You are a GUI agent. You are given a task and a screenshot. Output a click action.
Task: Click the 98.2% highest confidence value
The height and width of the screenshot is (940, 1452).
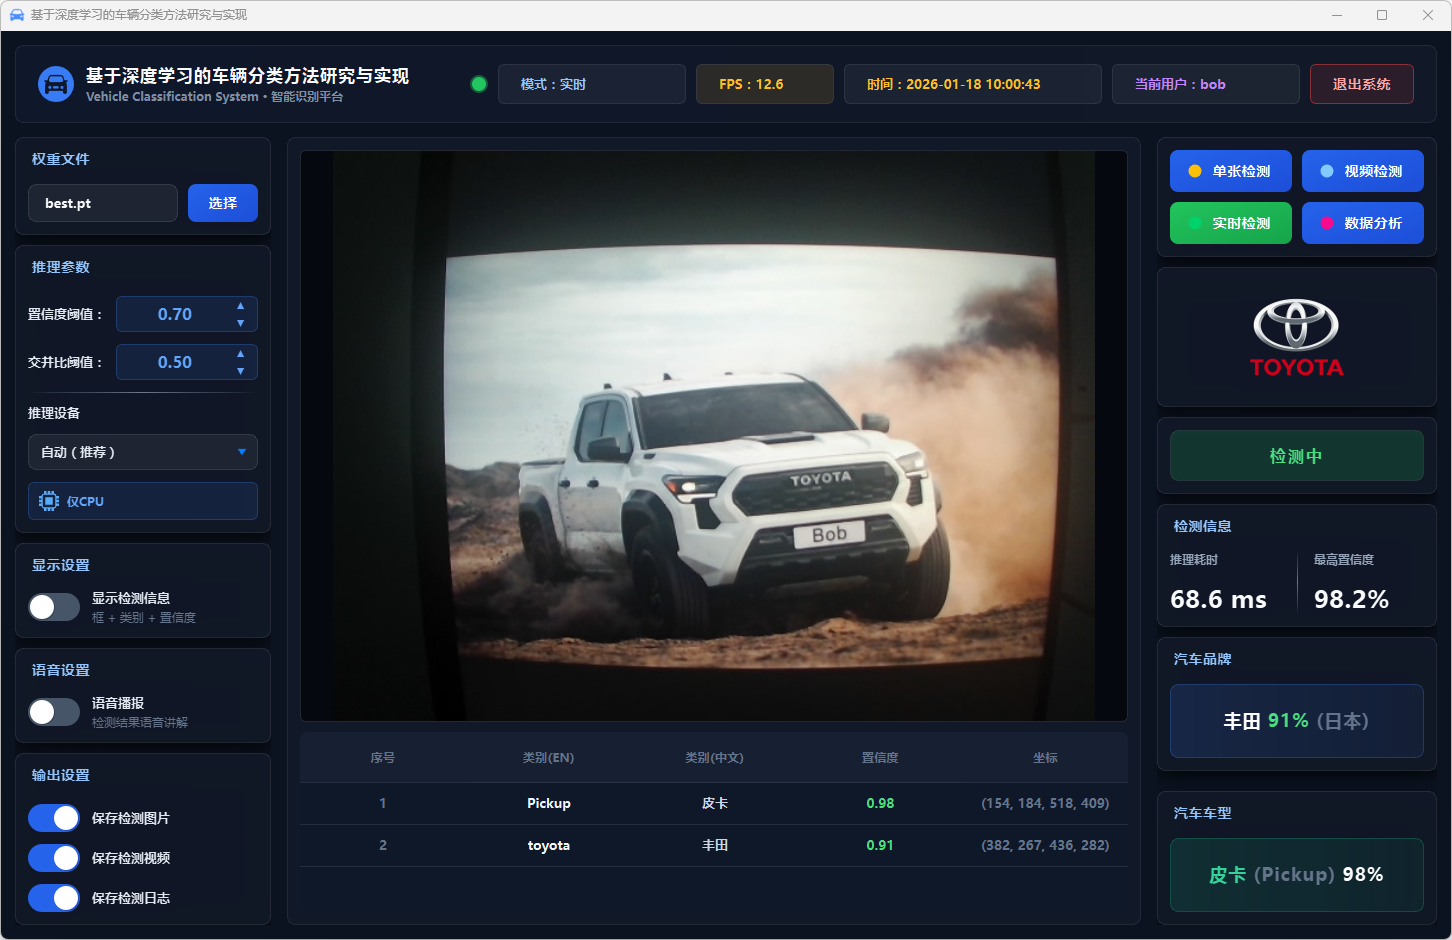(x=1351, y=599)
